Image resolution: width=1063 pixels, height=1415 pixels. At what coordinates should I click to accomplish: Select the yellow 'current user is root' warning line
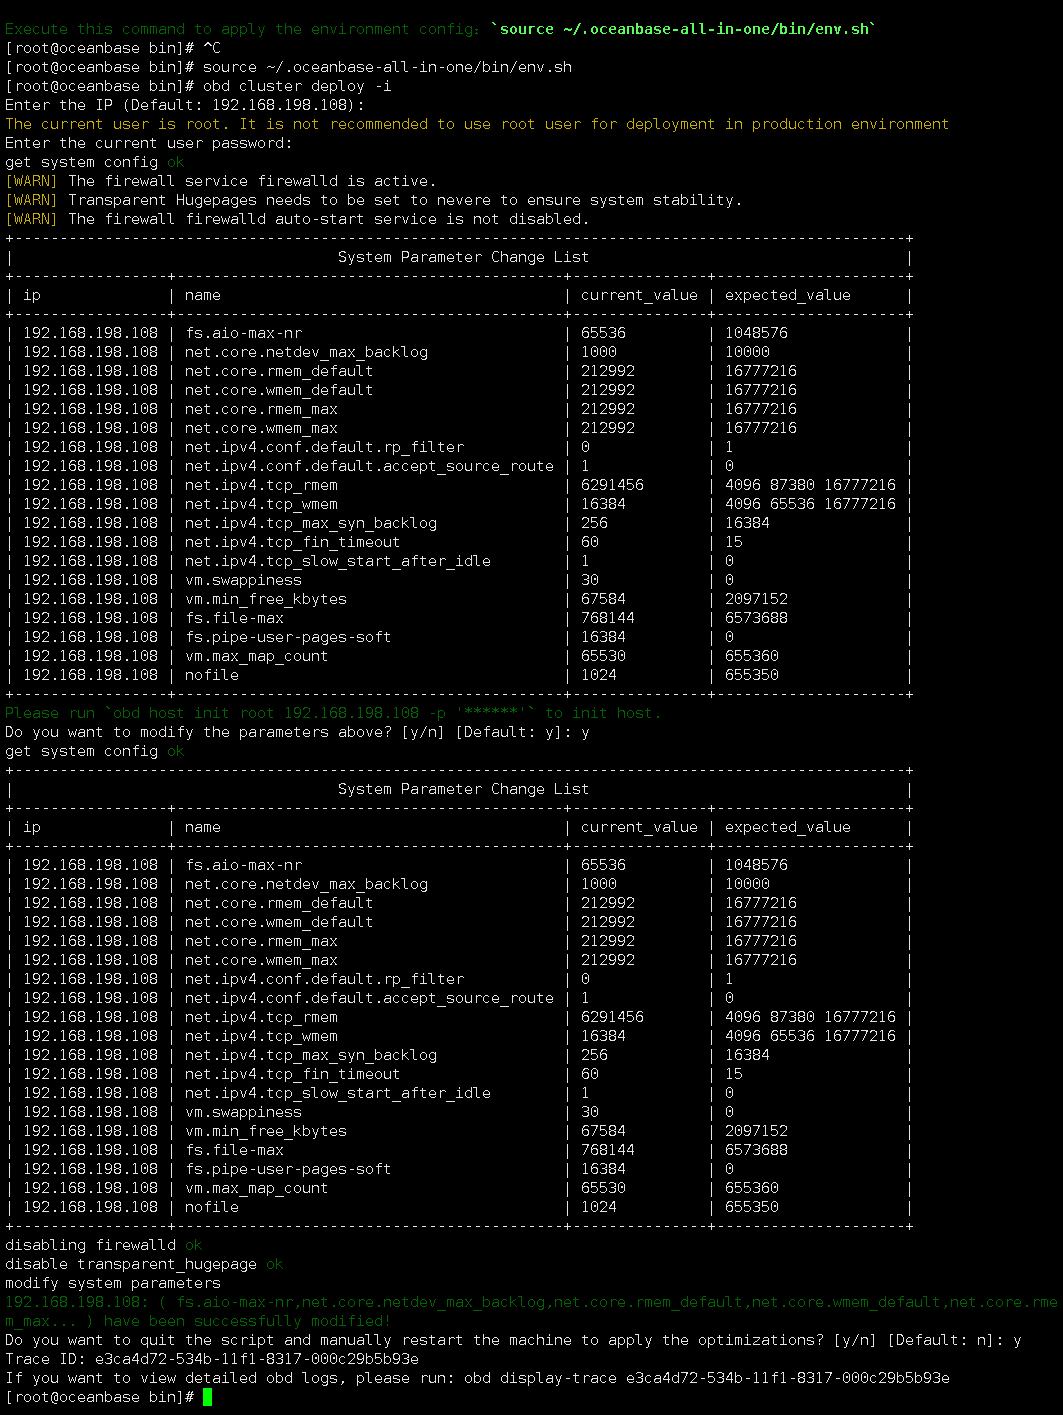[477, 124]
